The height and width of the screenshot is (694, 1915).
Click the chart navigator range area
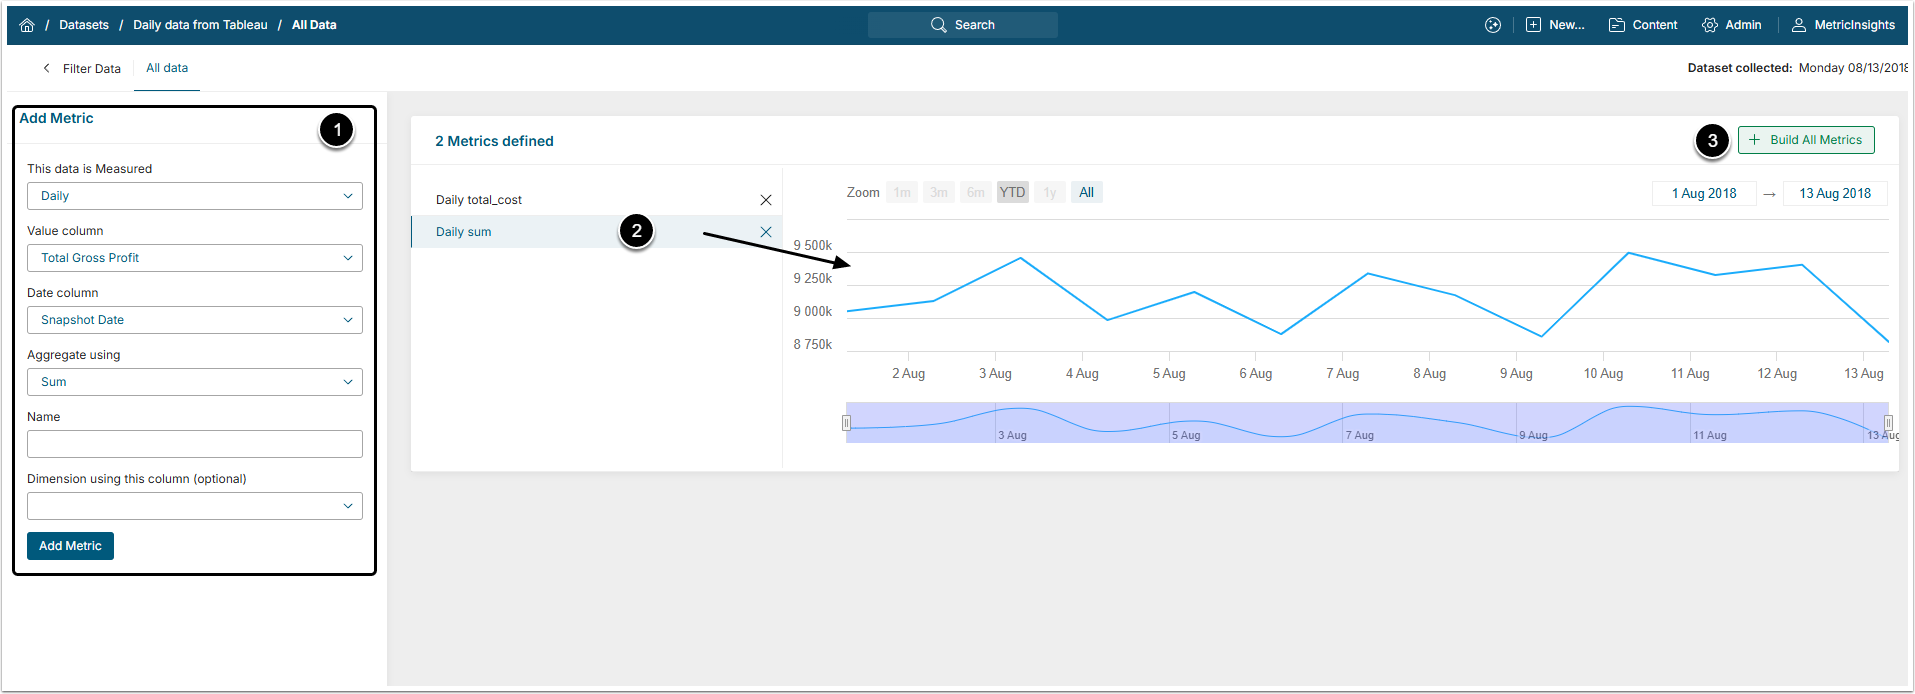point(1367,422)
